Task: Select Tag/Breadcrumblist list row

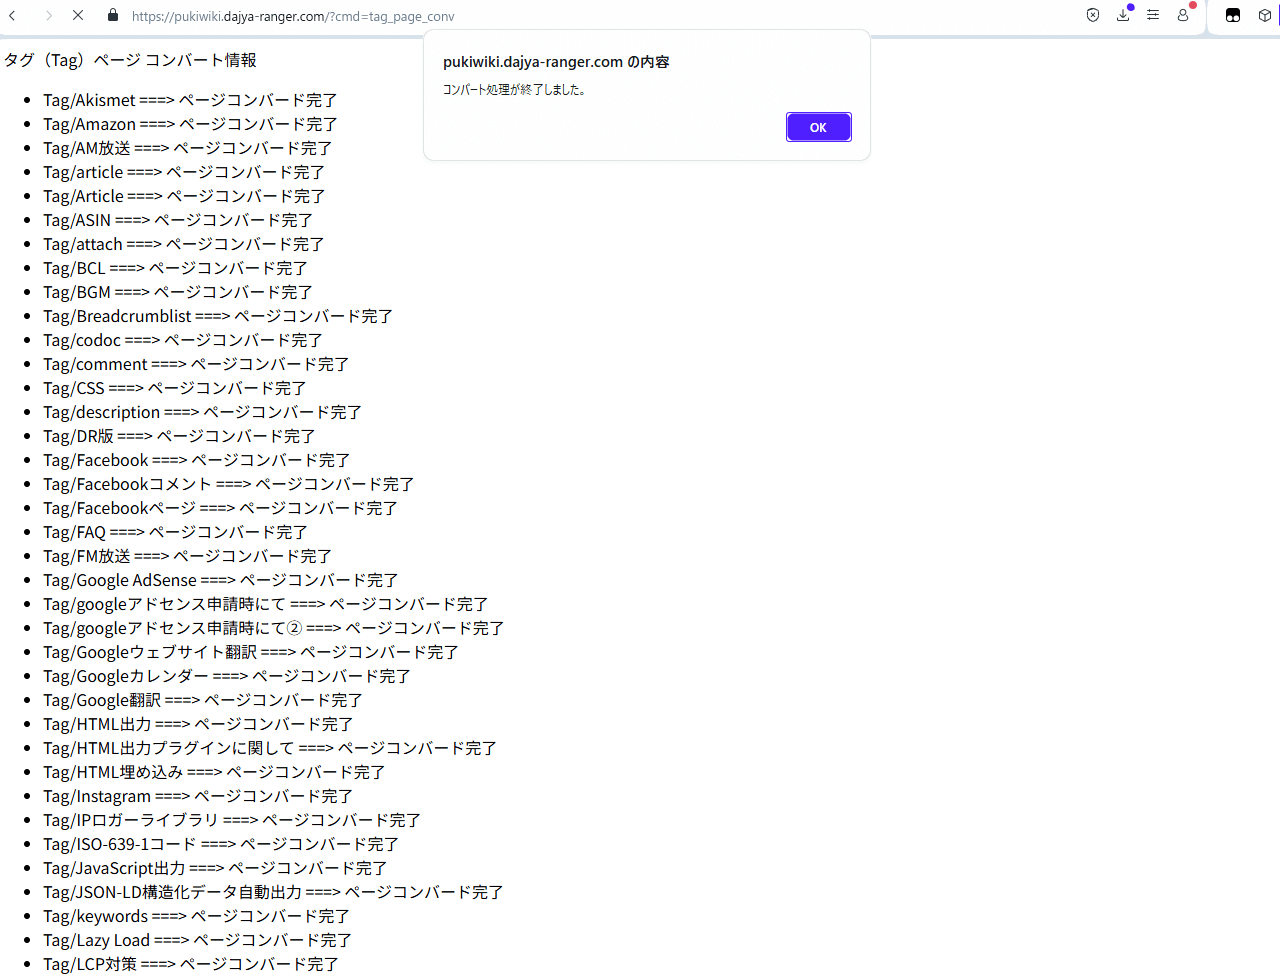Action: pyautogui.click(x=218, y=316)
